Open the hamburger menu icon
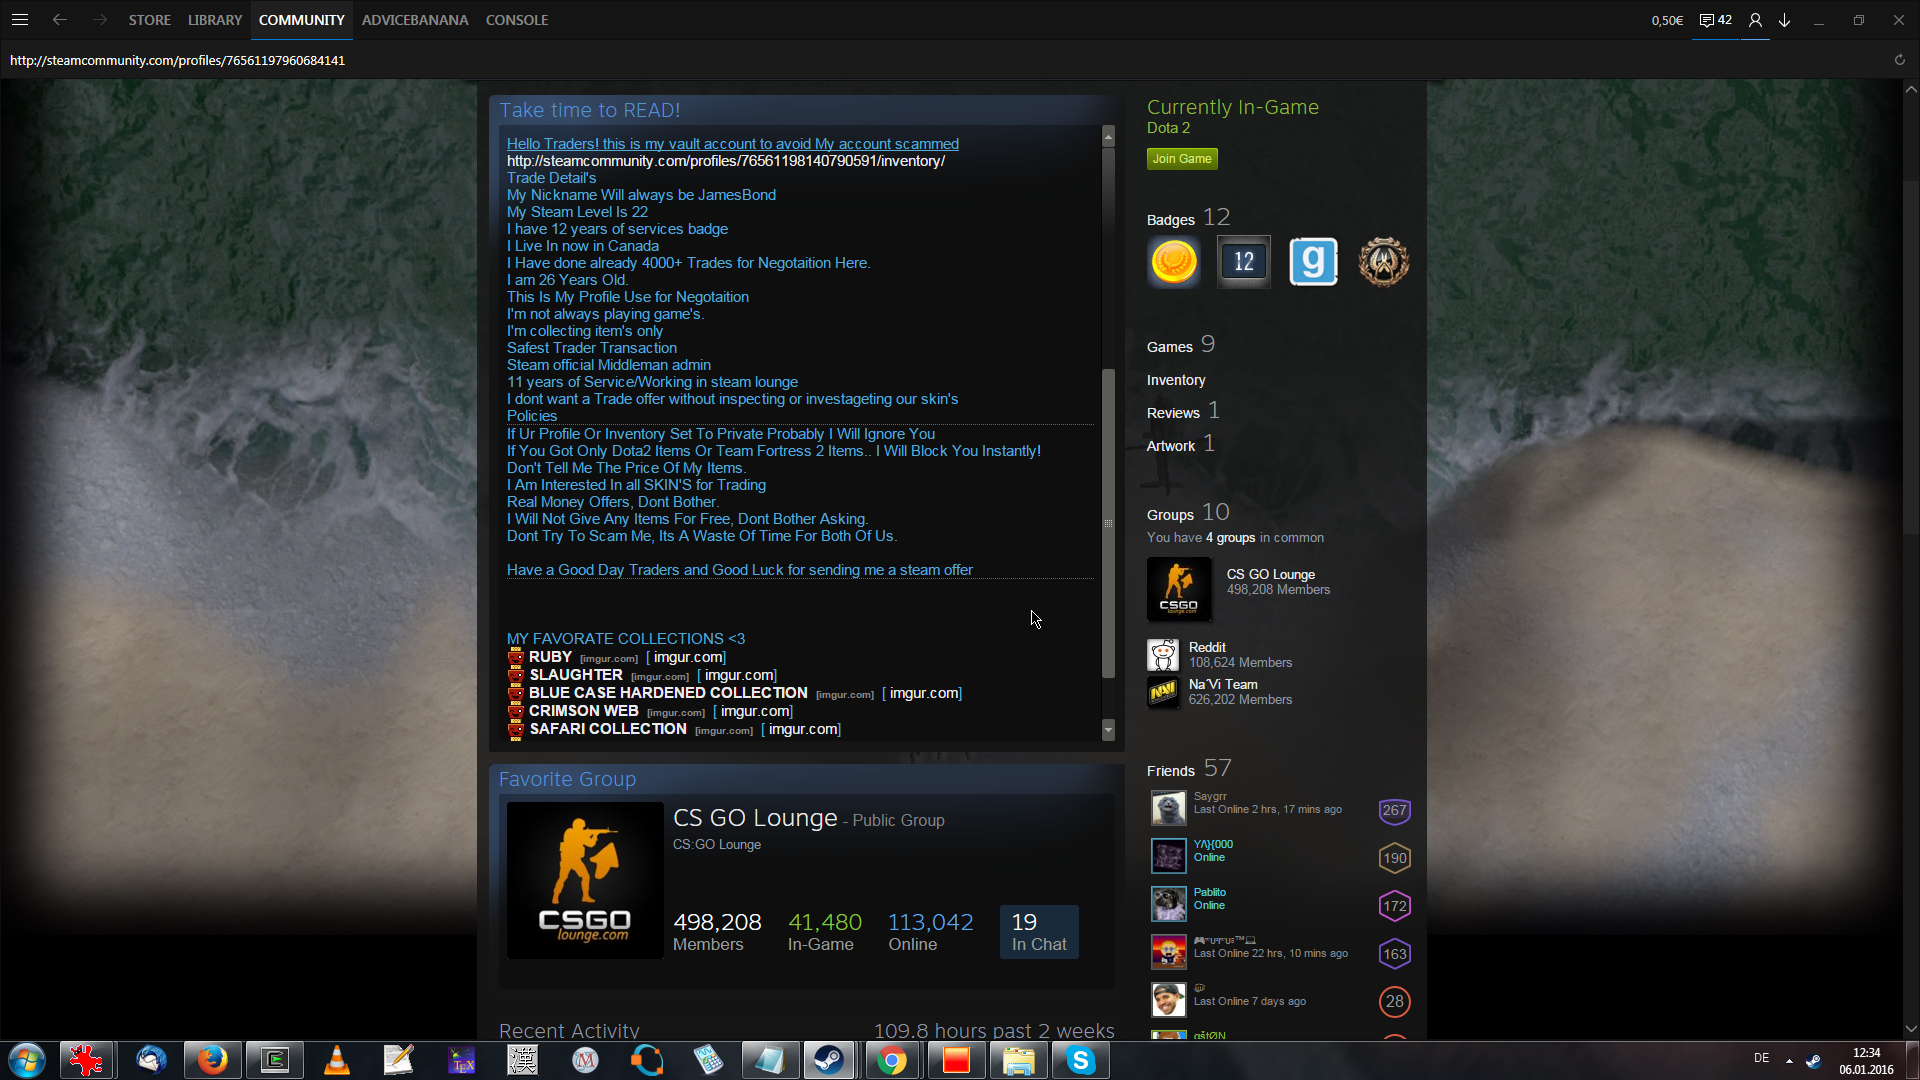Screen dimensions: 1920x1080 [20, 20]
